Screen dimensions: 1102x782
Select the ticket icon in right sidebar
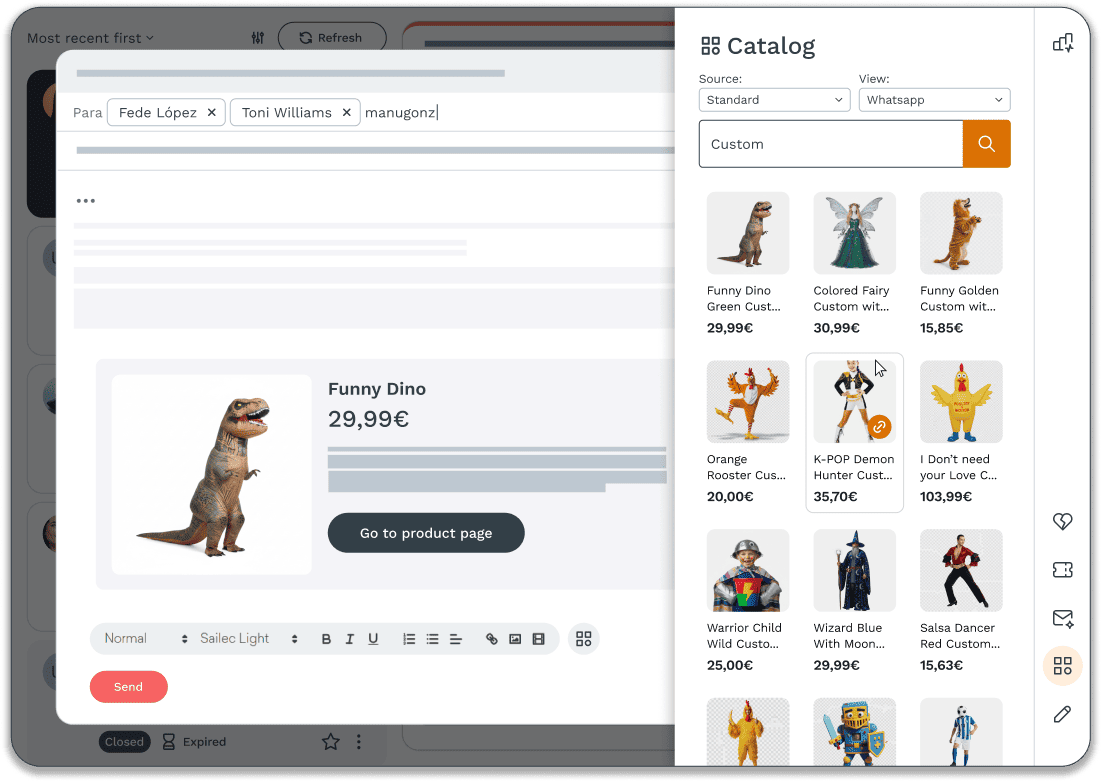(x=1062, y=569)
